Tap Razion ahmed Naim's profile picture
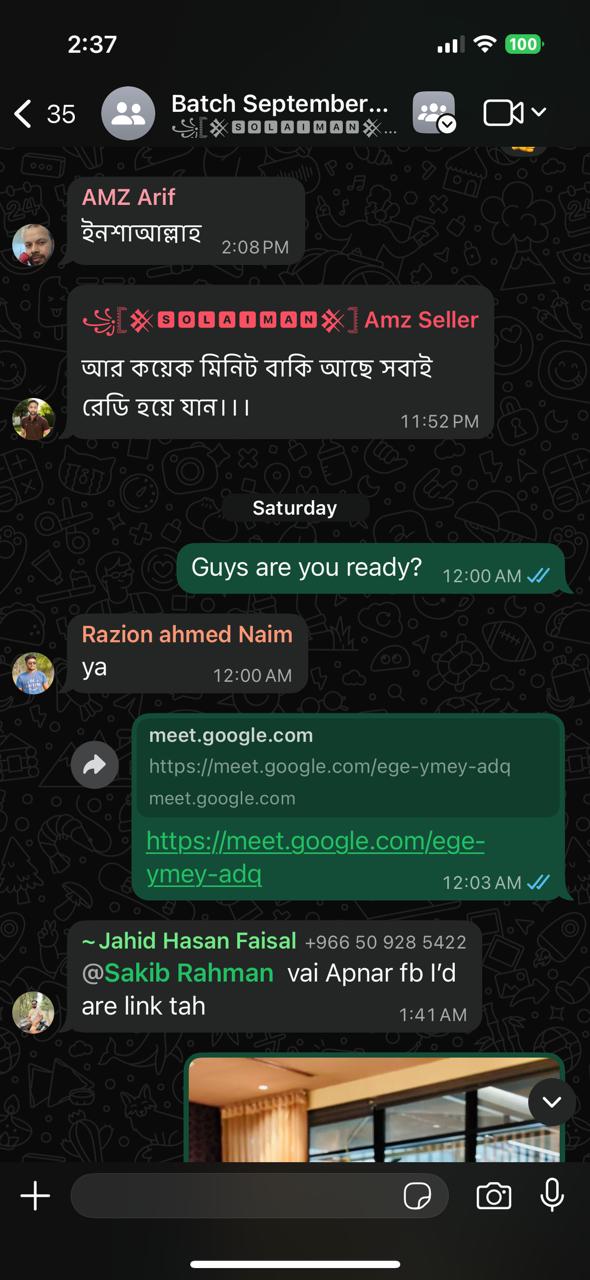590x1280 pixels. point(33,673)
